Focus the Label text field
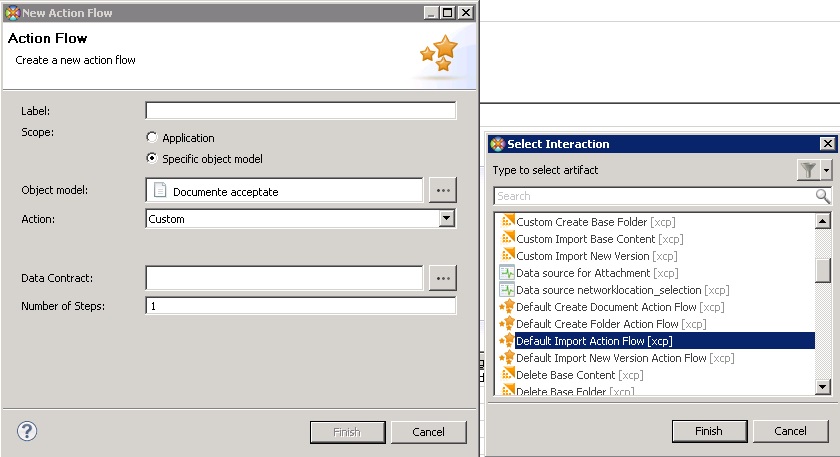The height and width of the screenshot is (457, 840). pyautogui.click(x=301, y=110)
